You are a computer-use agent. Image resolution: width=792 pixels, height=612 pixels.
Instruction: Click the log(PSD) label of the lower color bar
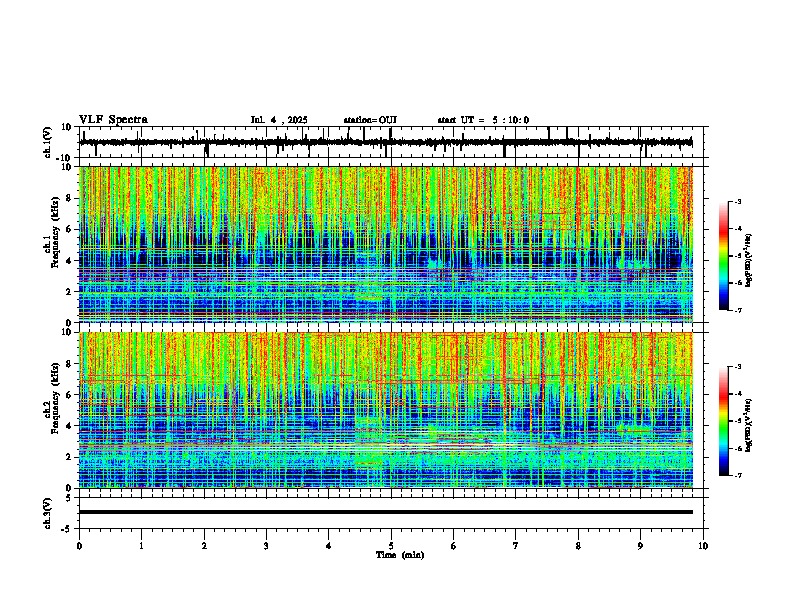point(749,425)
